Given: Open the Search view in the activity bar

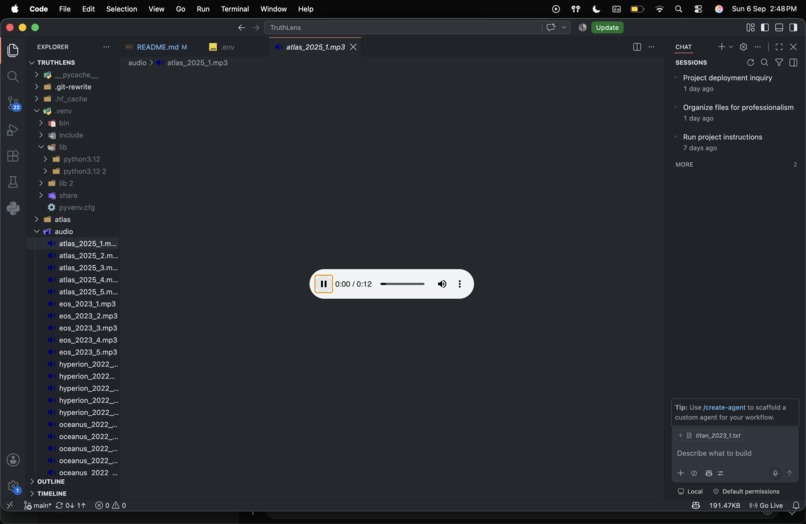Looking at the screenshot, I should pos(13,77).
